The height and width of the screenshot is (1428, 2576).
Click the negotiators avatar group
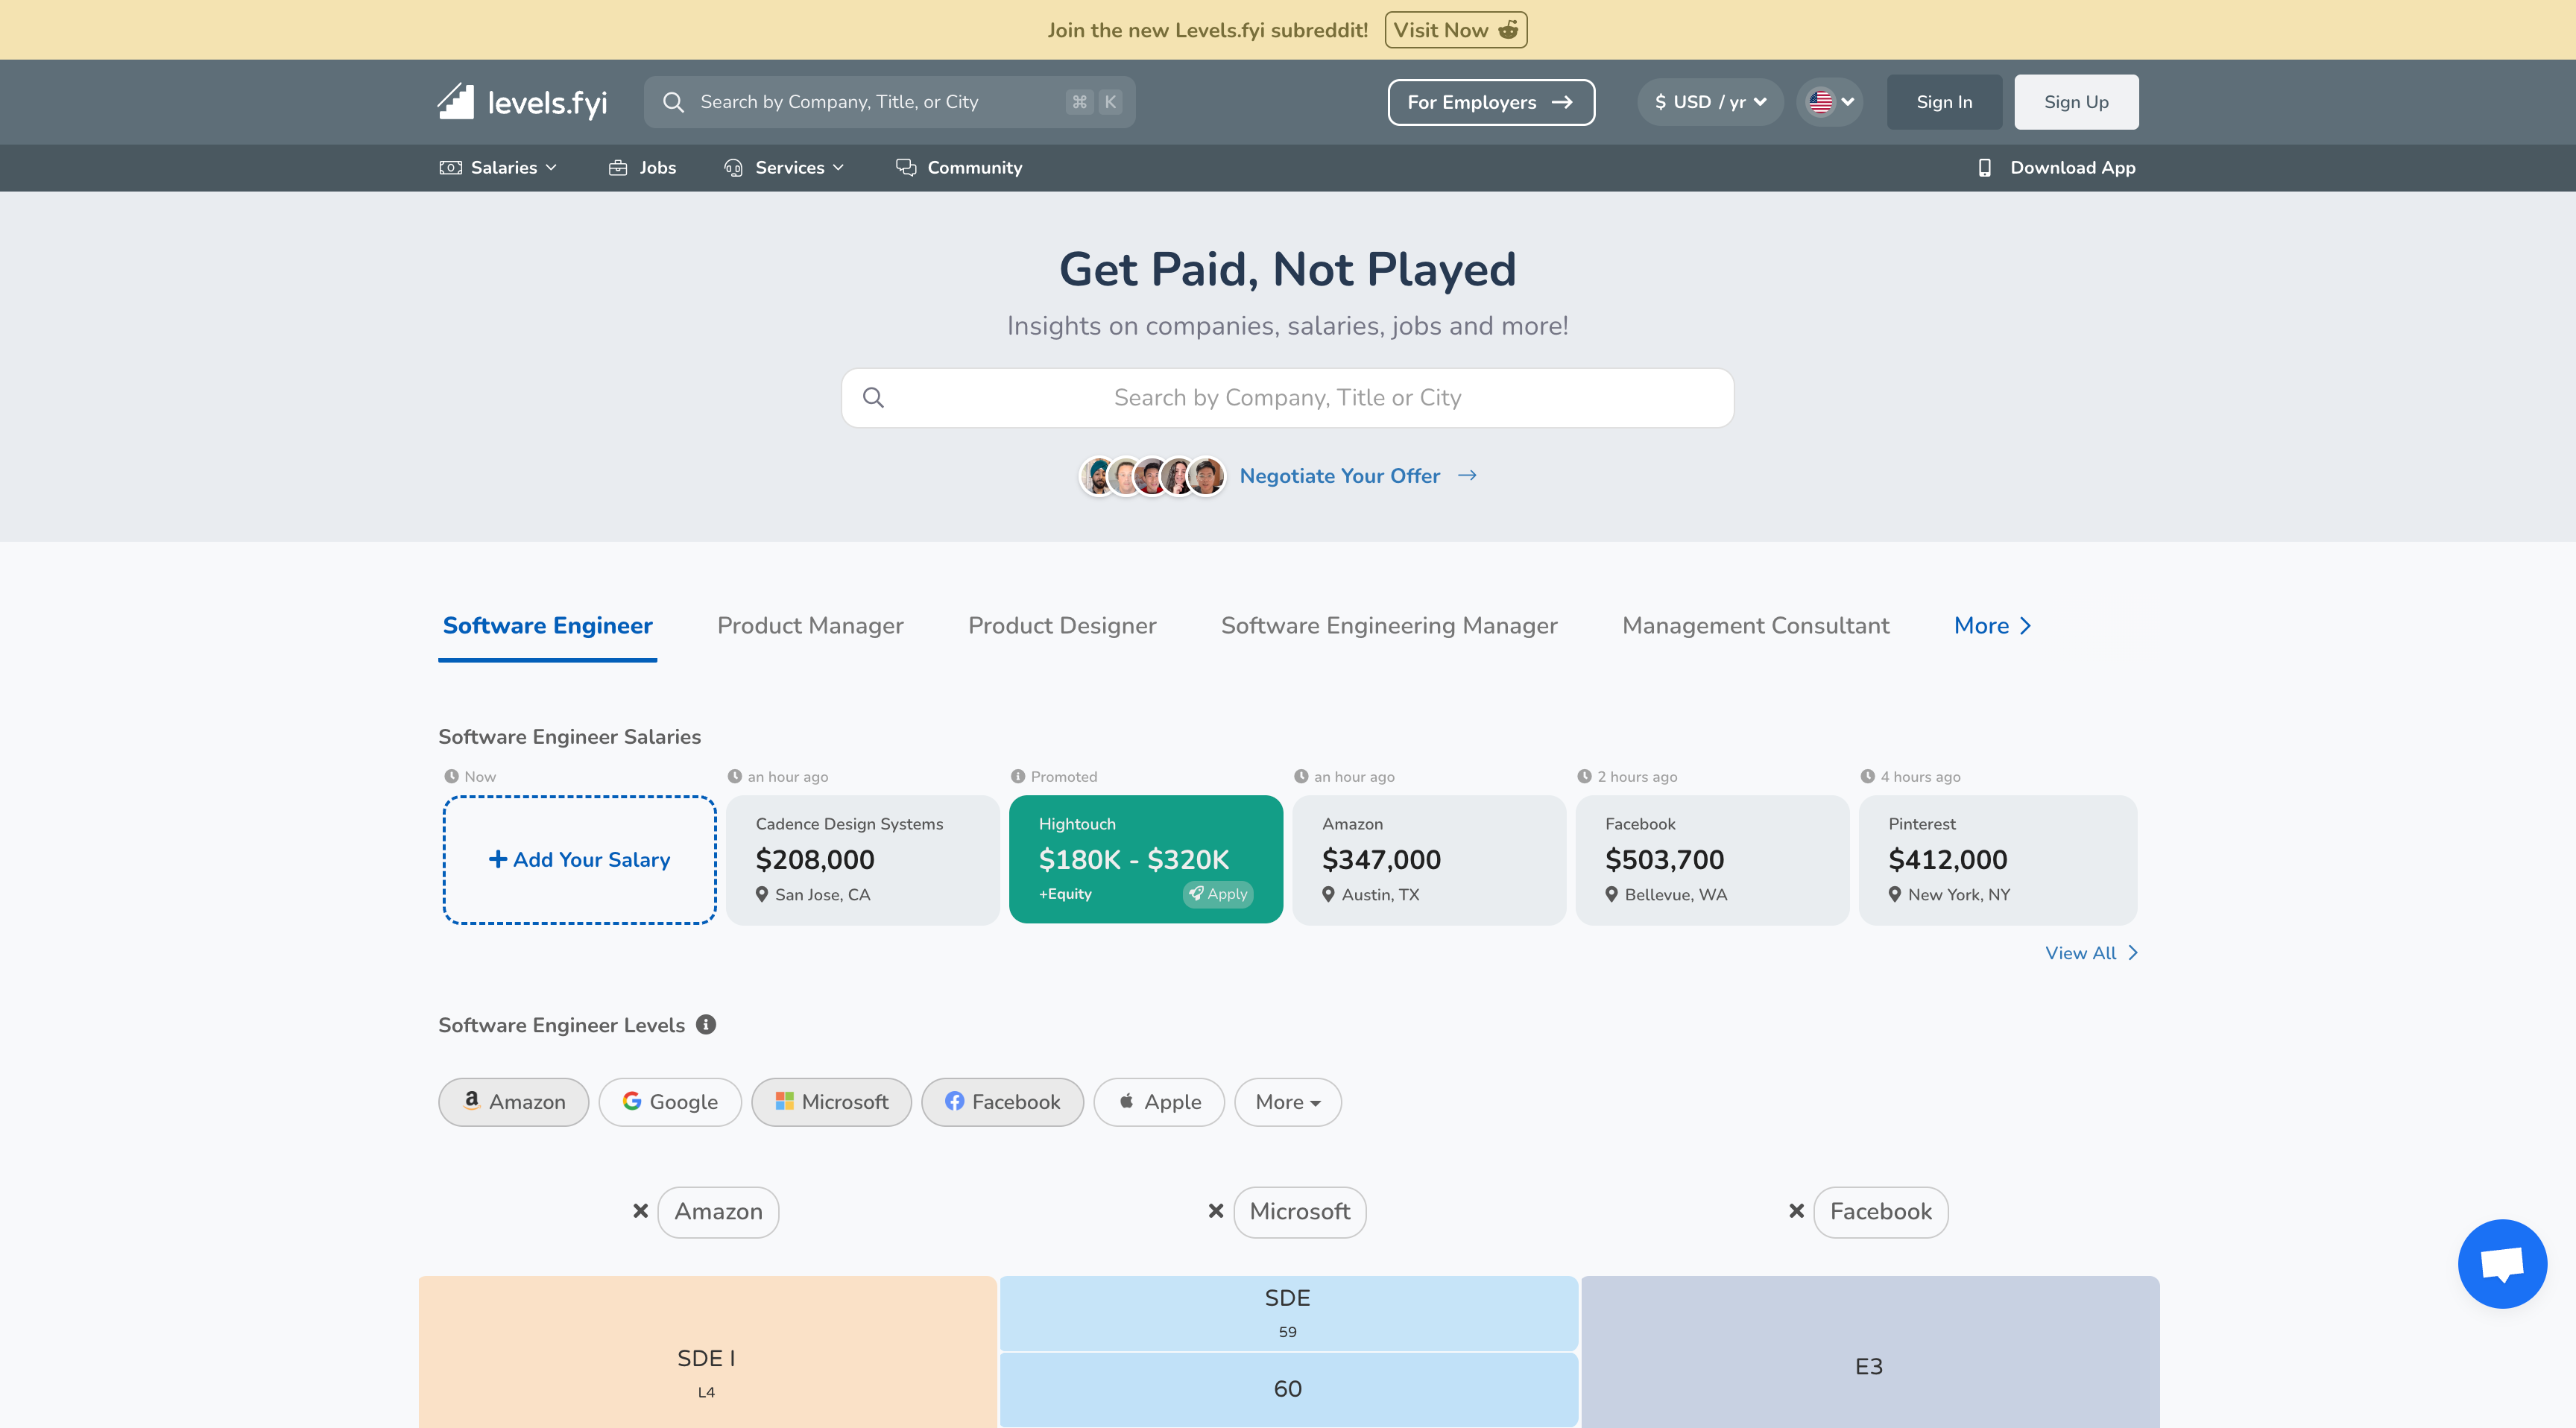point(1152,476)
